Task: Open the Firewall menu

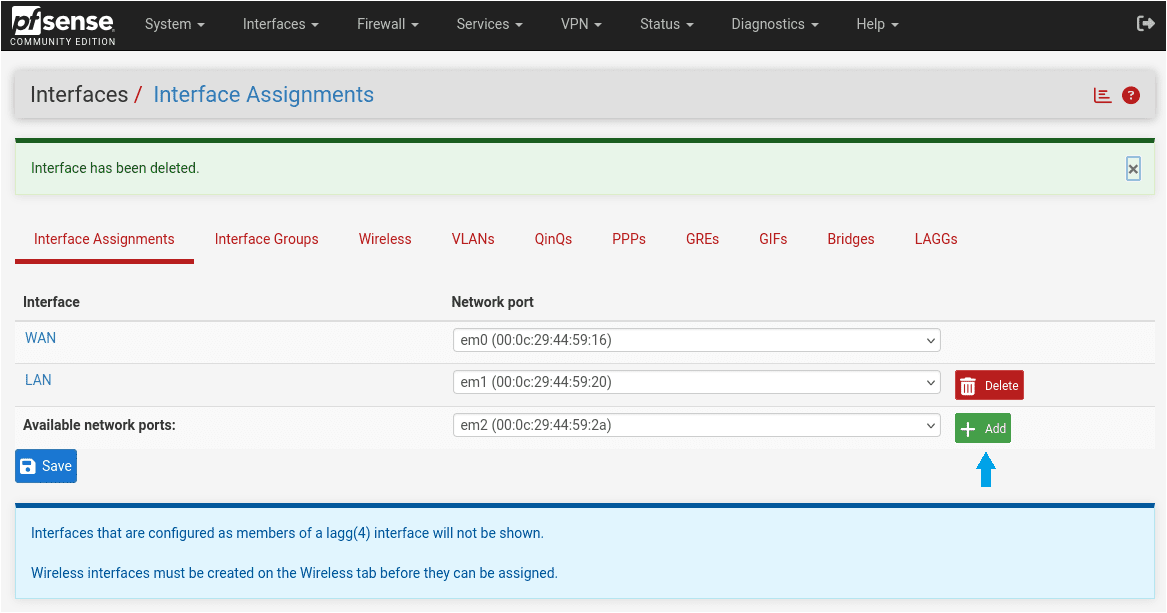Action: 388,24
